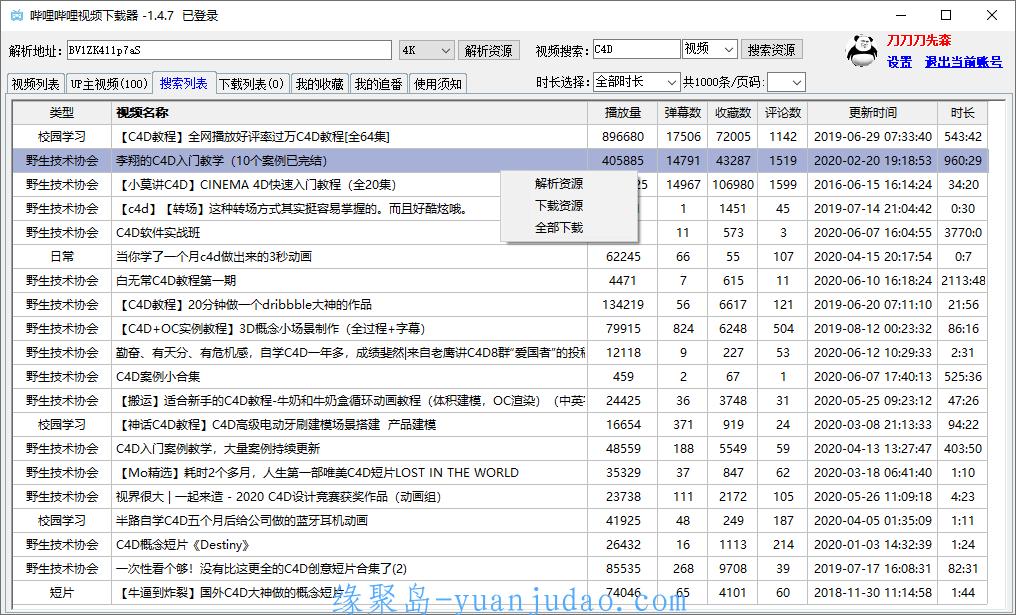Sort by 时长 column header
The height and width of the screenshot is (615, 1016).
[x=963, y=113]
